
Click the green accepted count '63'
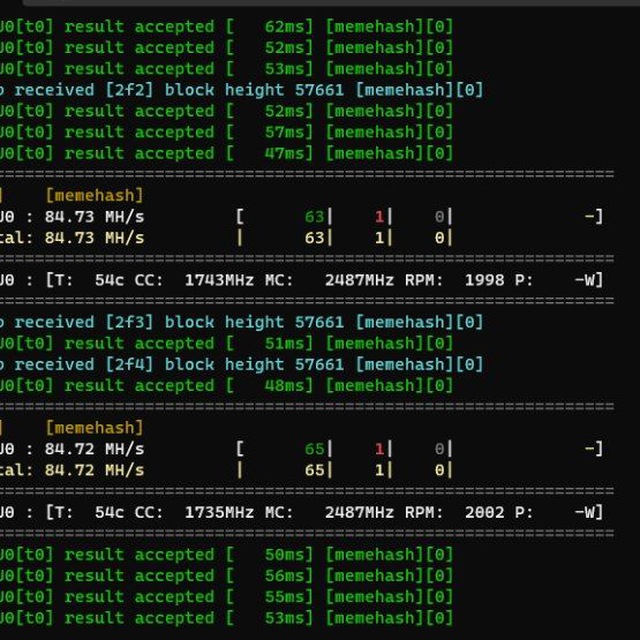pos(314,217)
